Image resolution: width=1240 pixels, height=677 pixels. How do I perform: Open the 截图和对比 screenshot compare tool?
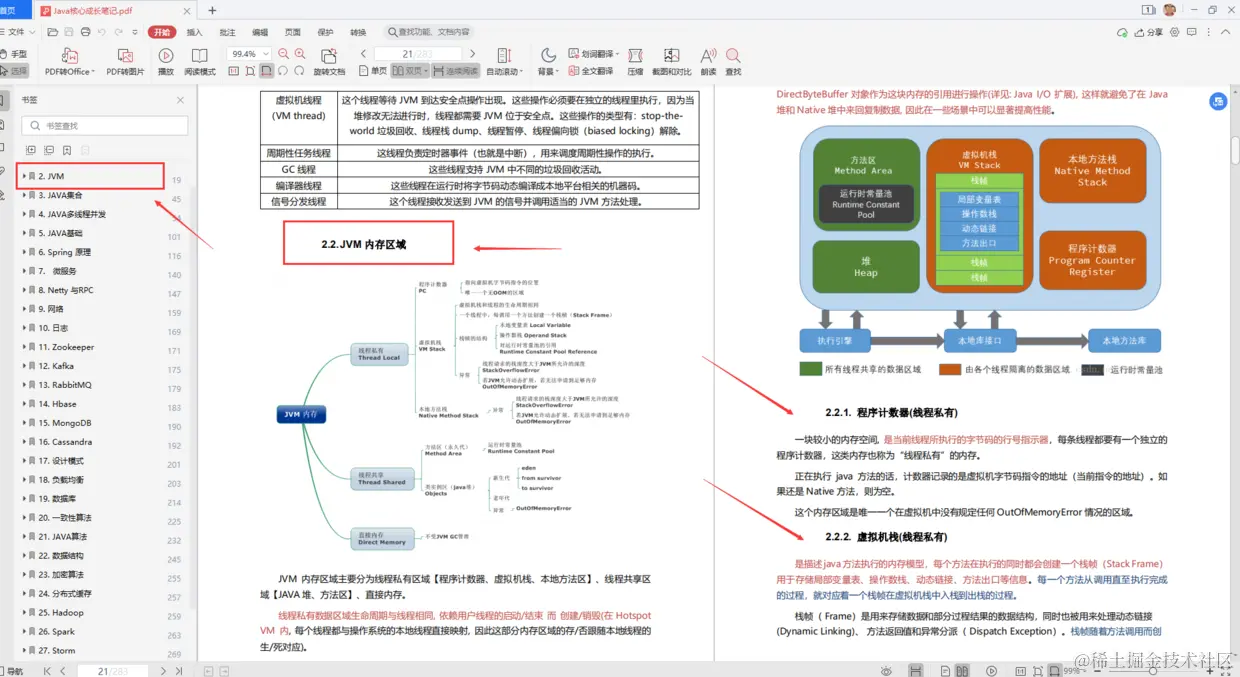[671, 62]
